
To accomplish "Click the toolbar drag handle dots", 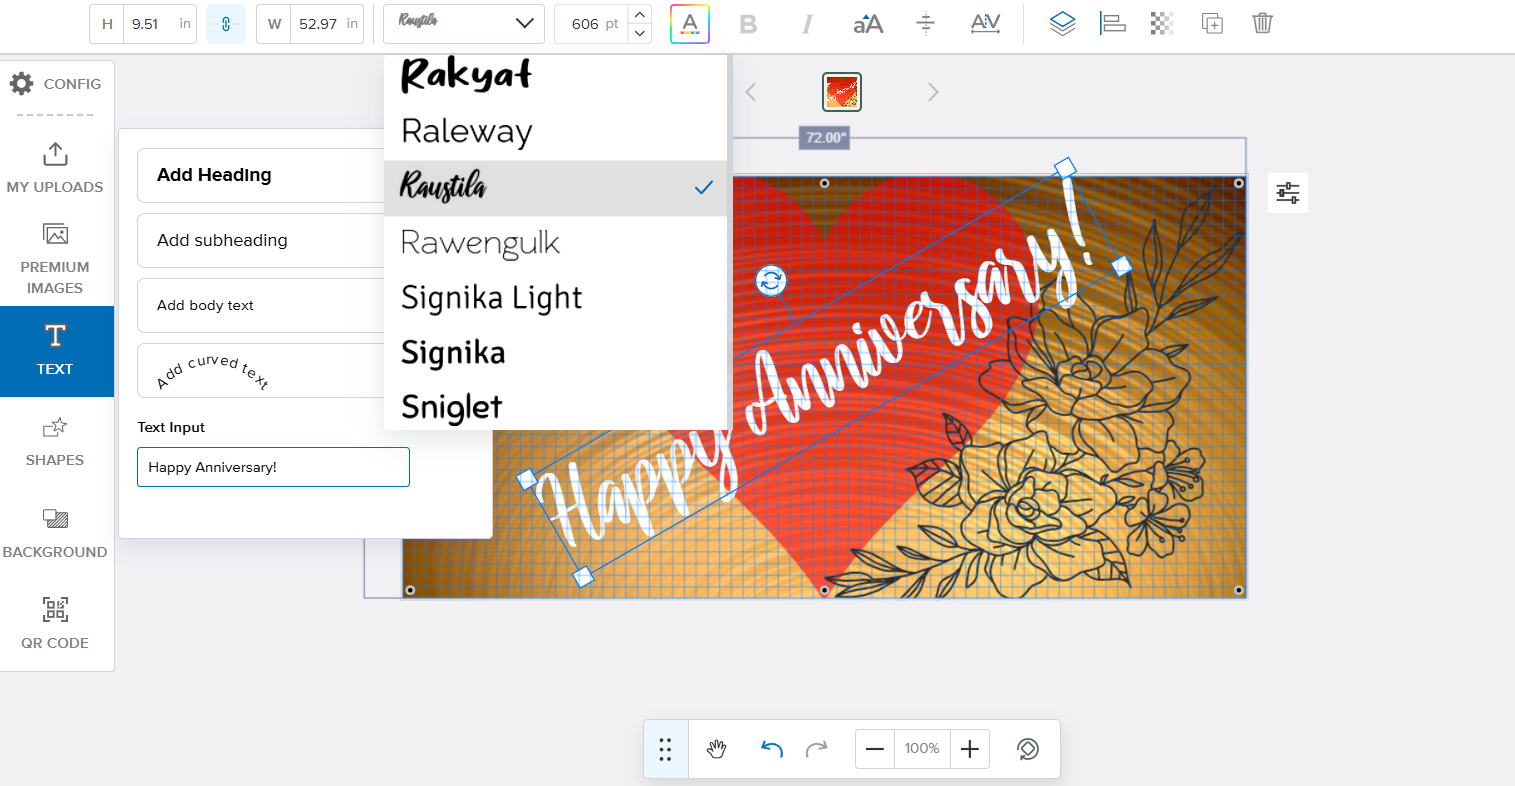I will pyautogui.click(x=665, y=749).
